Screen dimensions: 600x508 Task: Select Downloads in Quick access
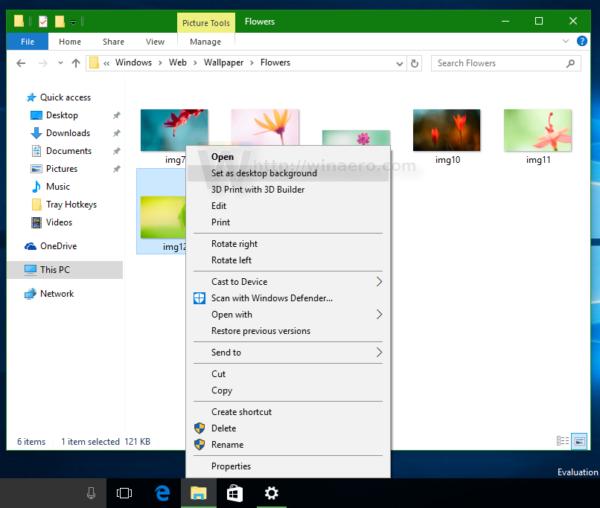pos(68,133)
